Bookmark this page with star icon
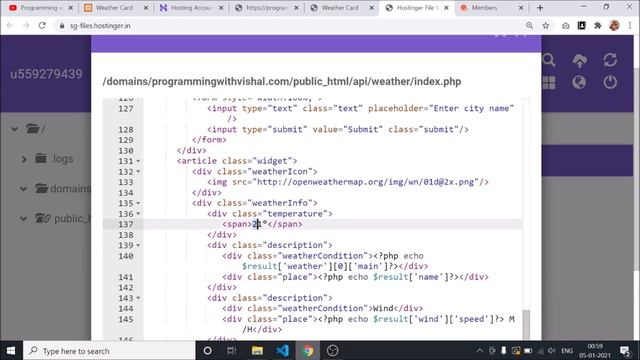The image size is (640, 360). pyautogui.click(x=546, y=25)
